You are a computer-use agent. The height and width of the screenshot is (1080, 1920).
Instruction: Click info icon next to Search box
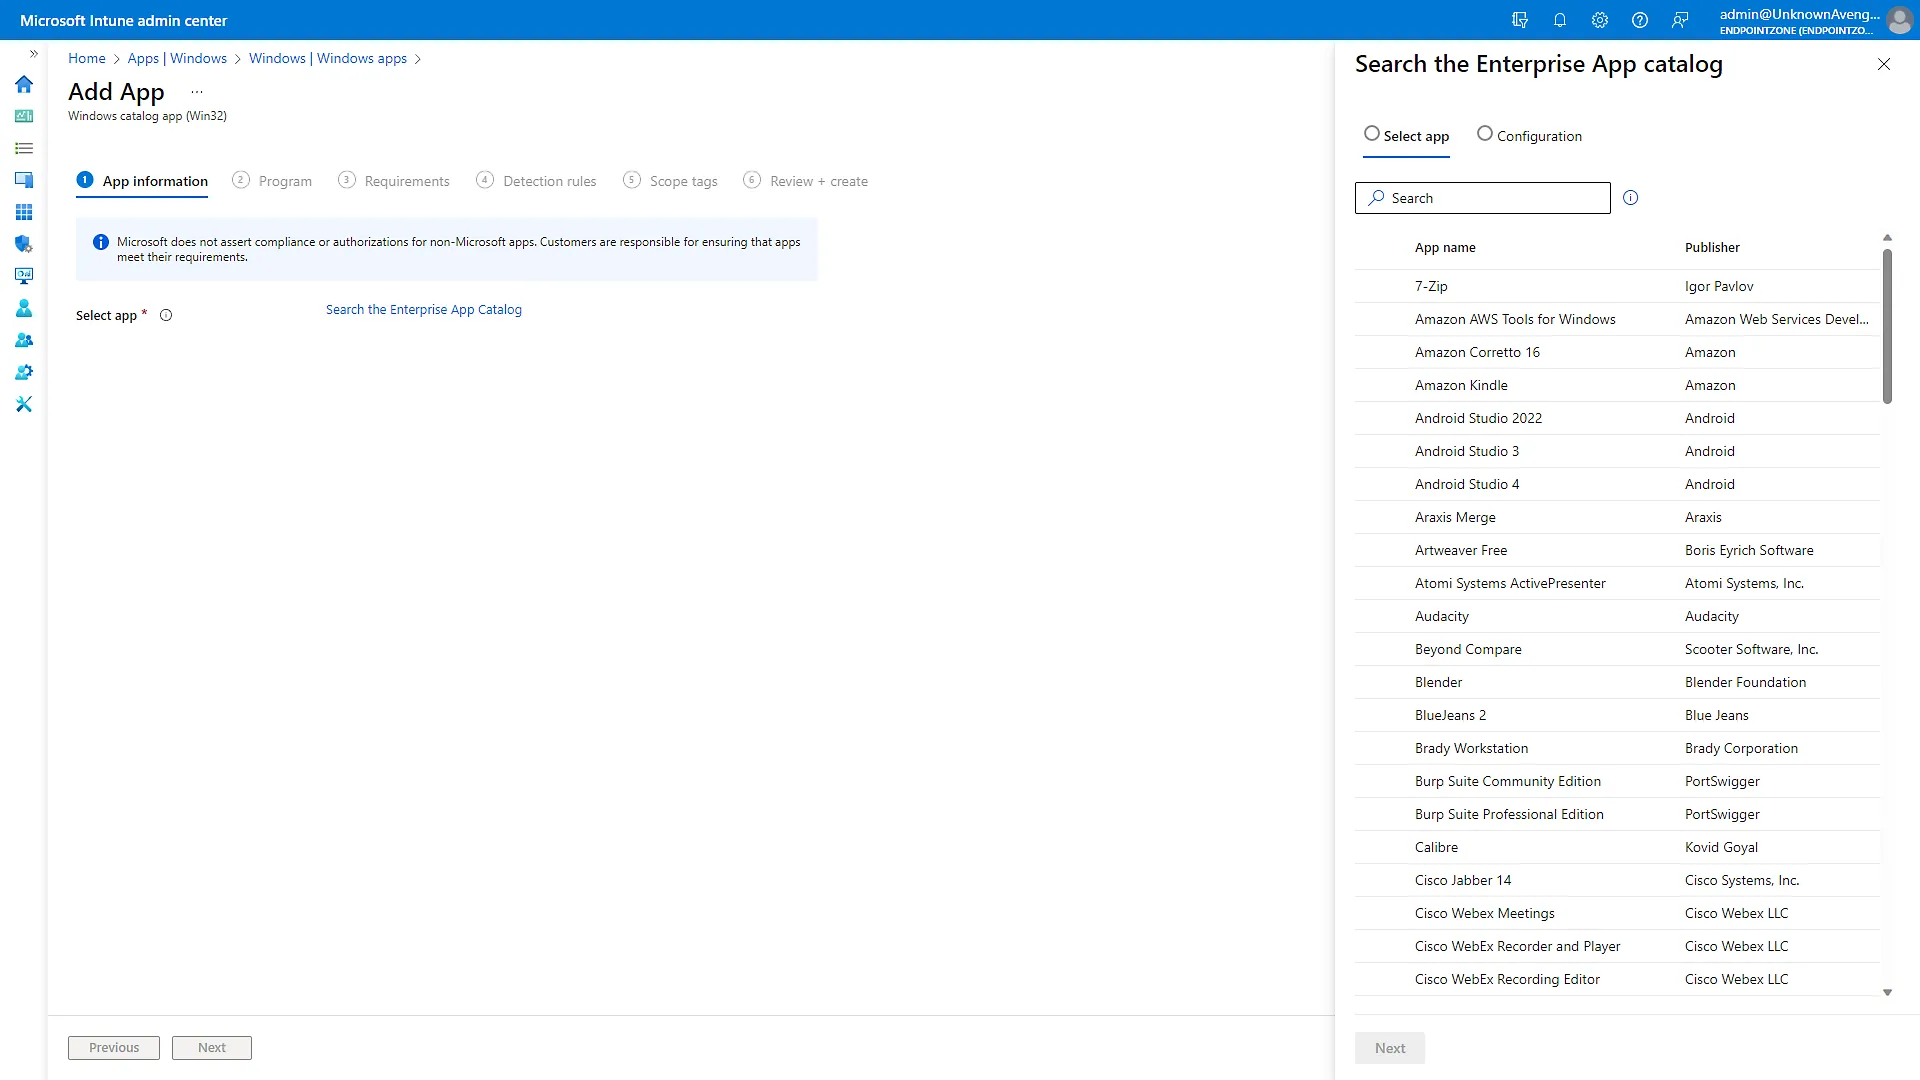1630,198
